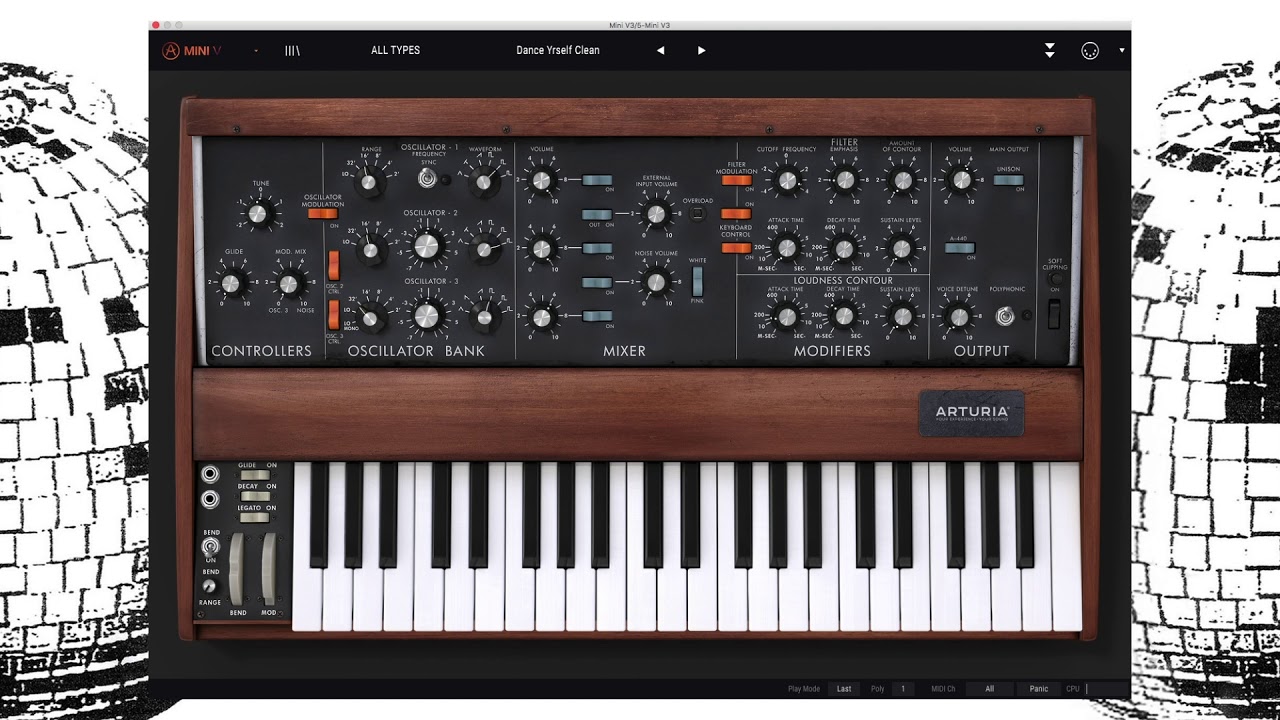Flip the oscillator Sync toggle switch
This screenshot has width=1280, height=720.
428,178
